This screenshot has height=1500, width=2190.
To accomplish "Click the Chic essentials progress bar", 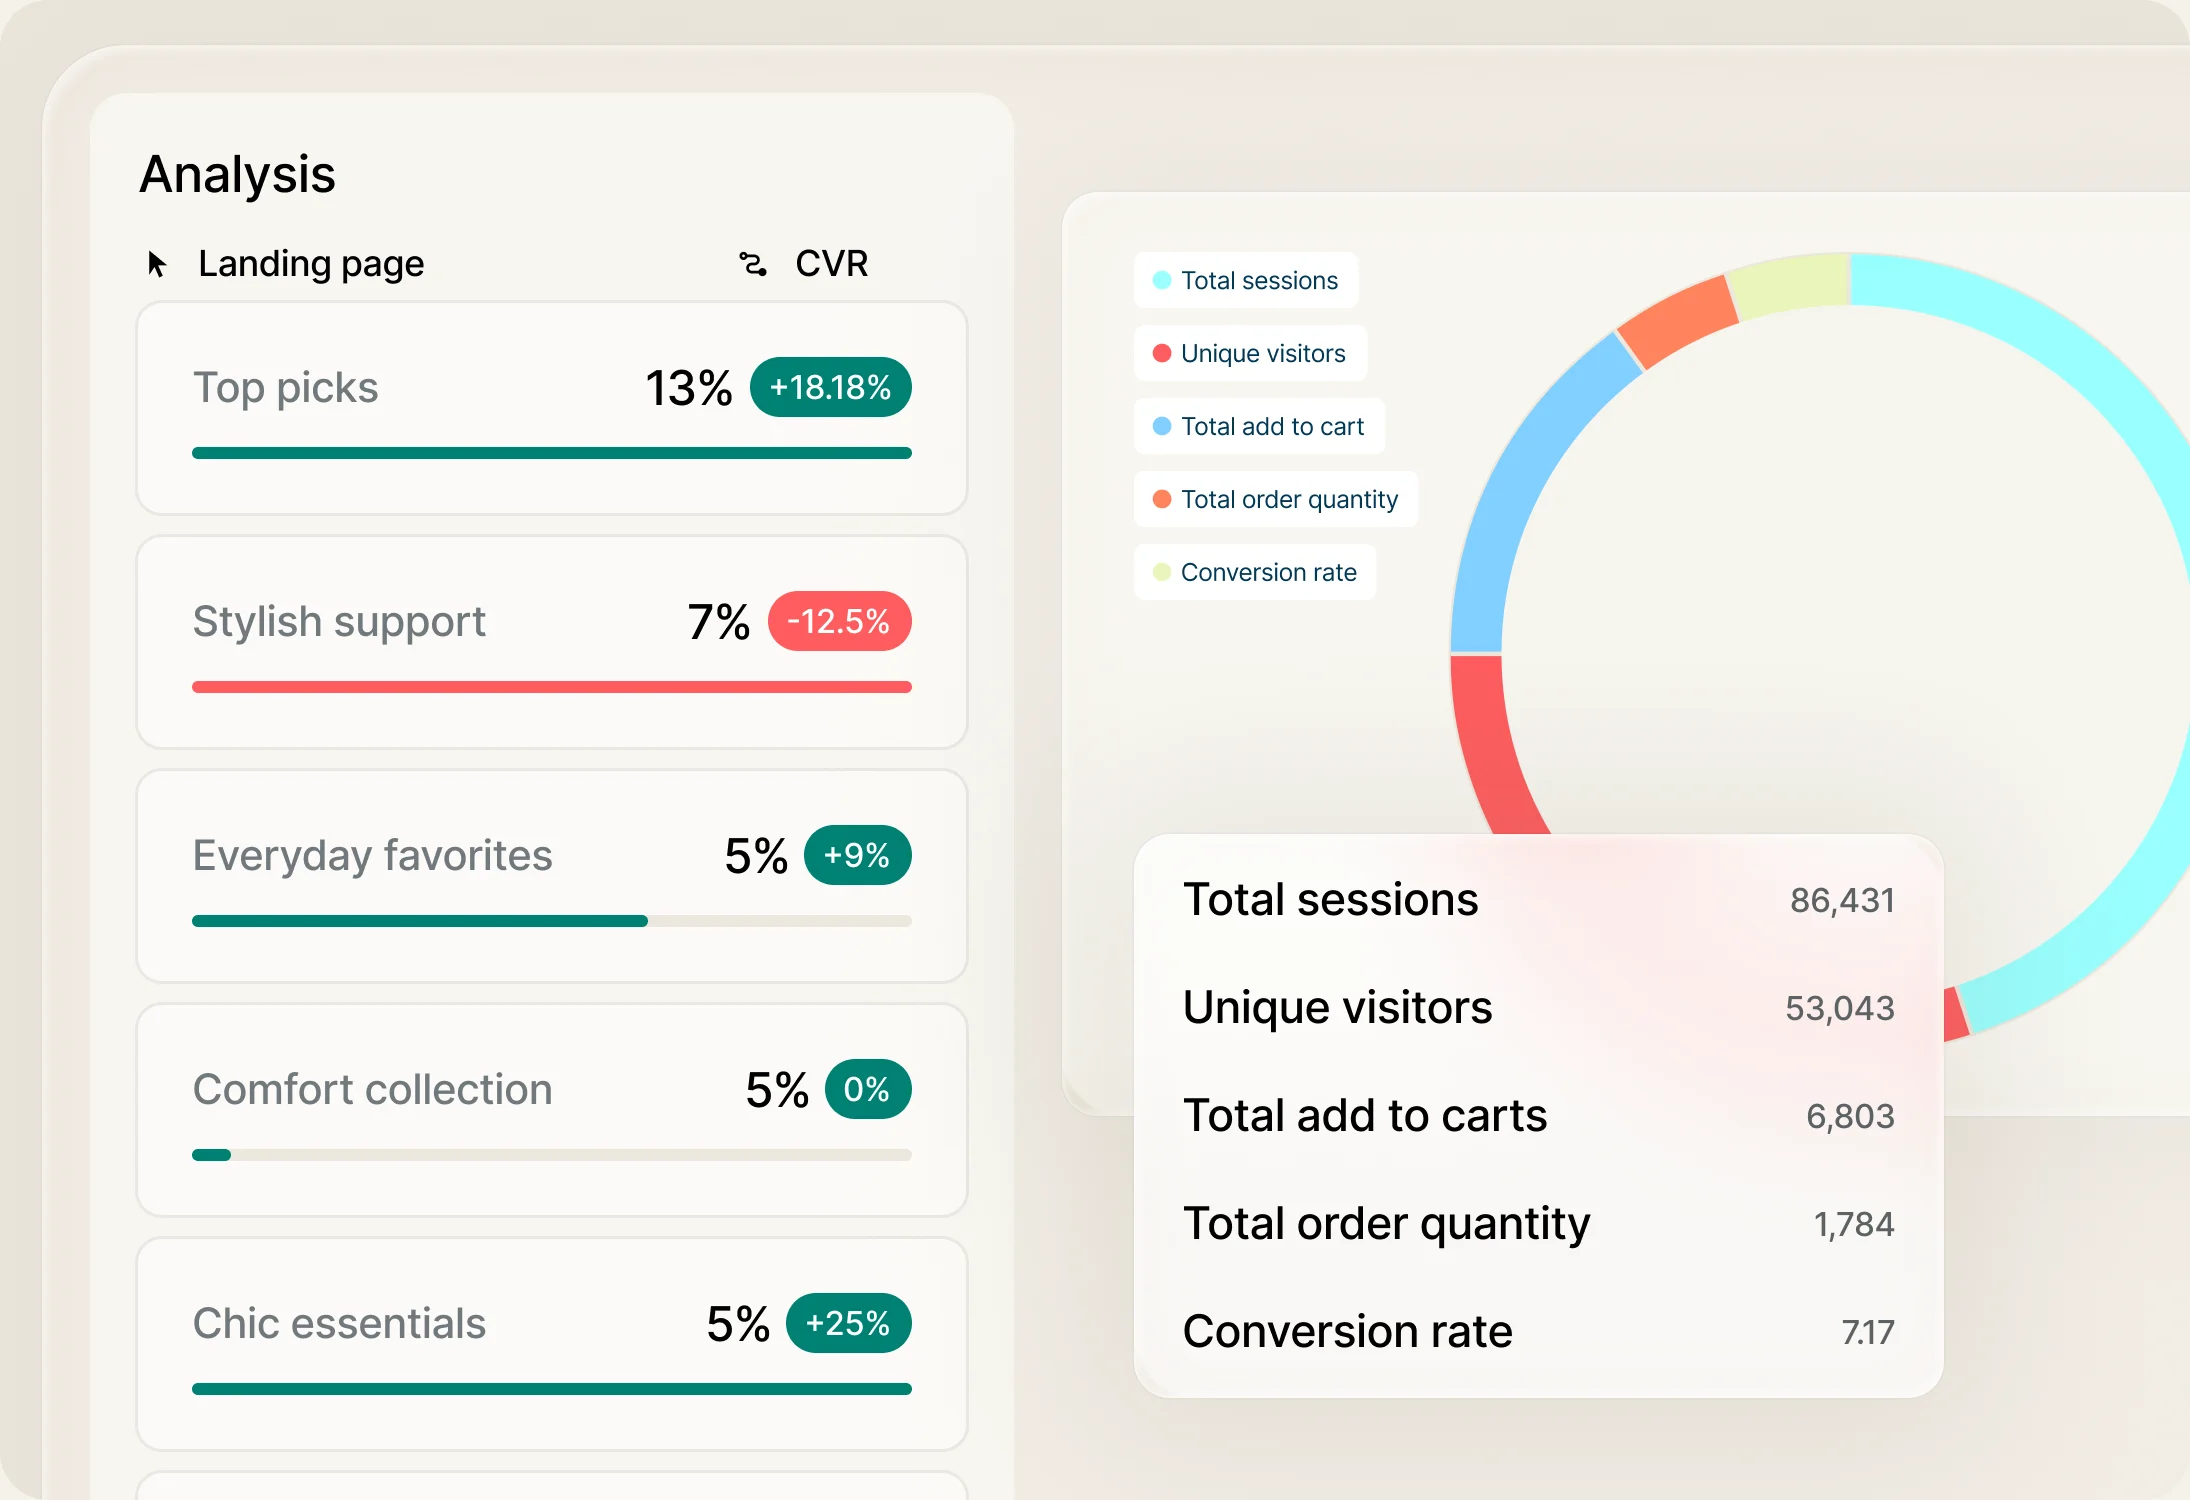I will point(552,1389).
